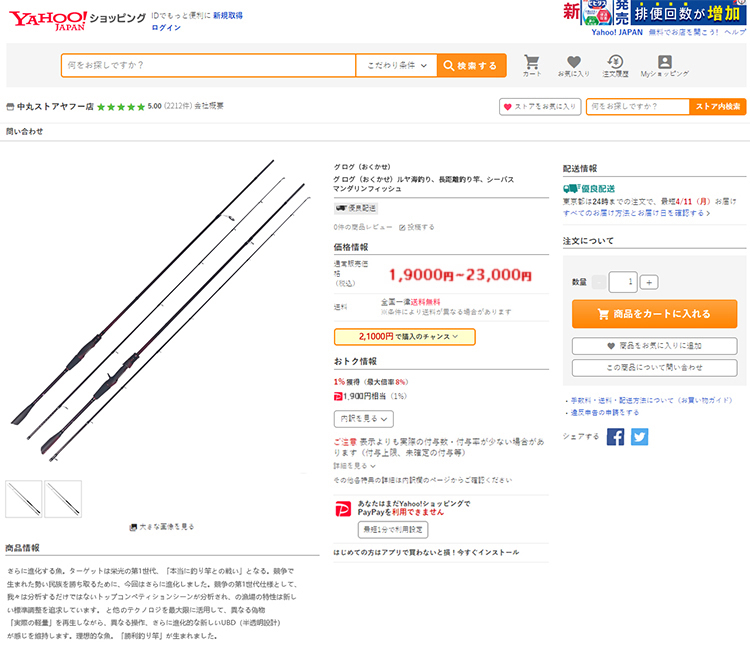Screen dimensions: 750x648
Task: Open the 問い合わせ store tab
Action: pyautogui.click(x=24, y=132)
